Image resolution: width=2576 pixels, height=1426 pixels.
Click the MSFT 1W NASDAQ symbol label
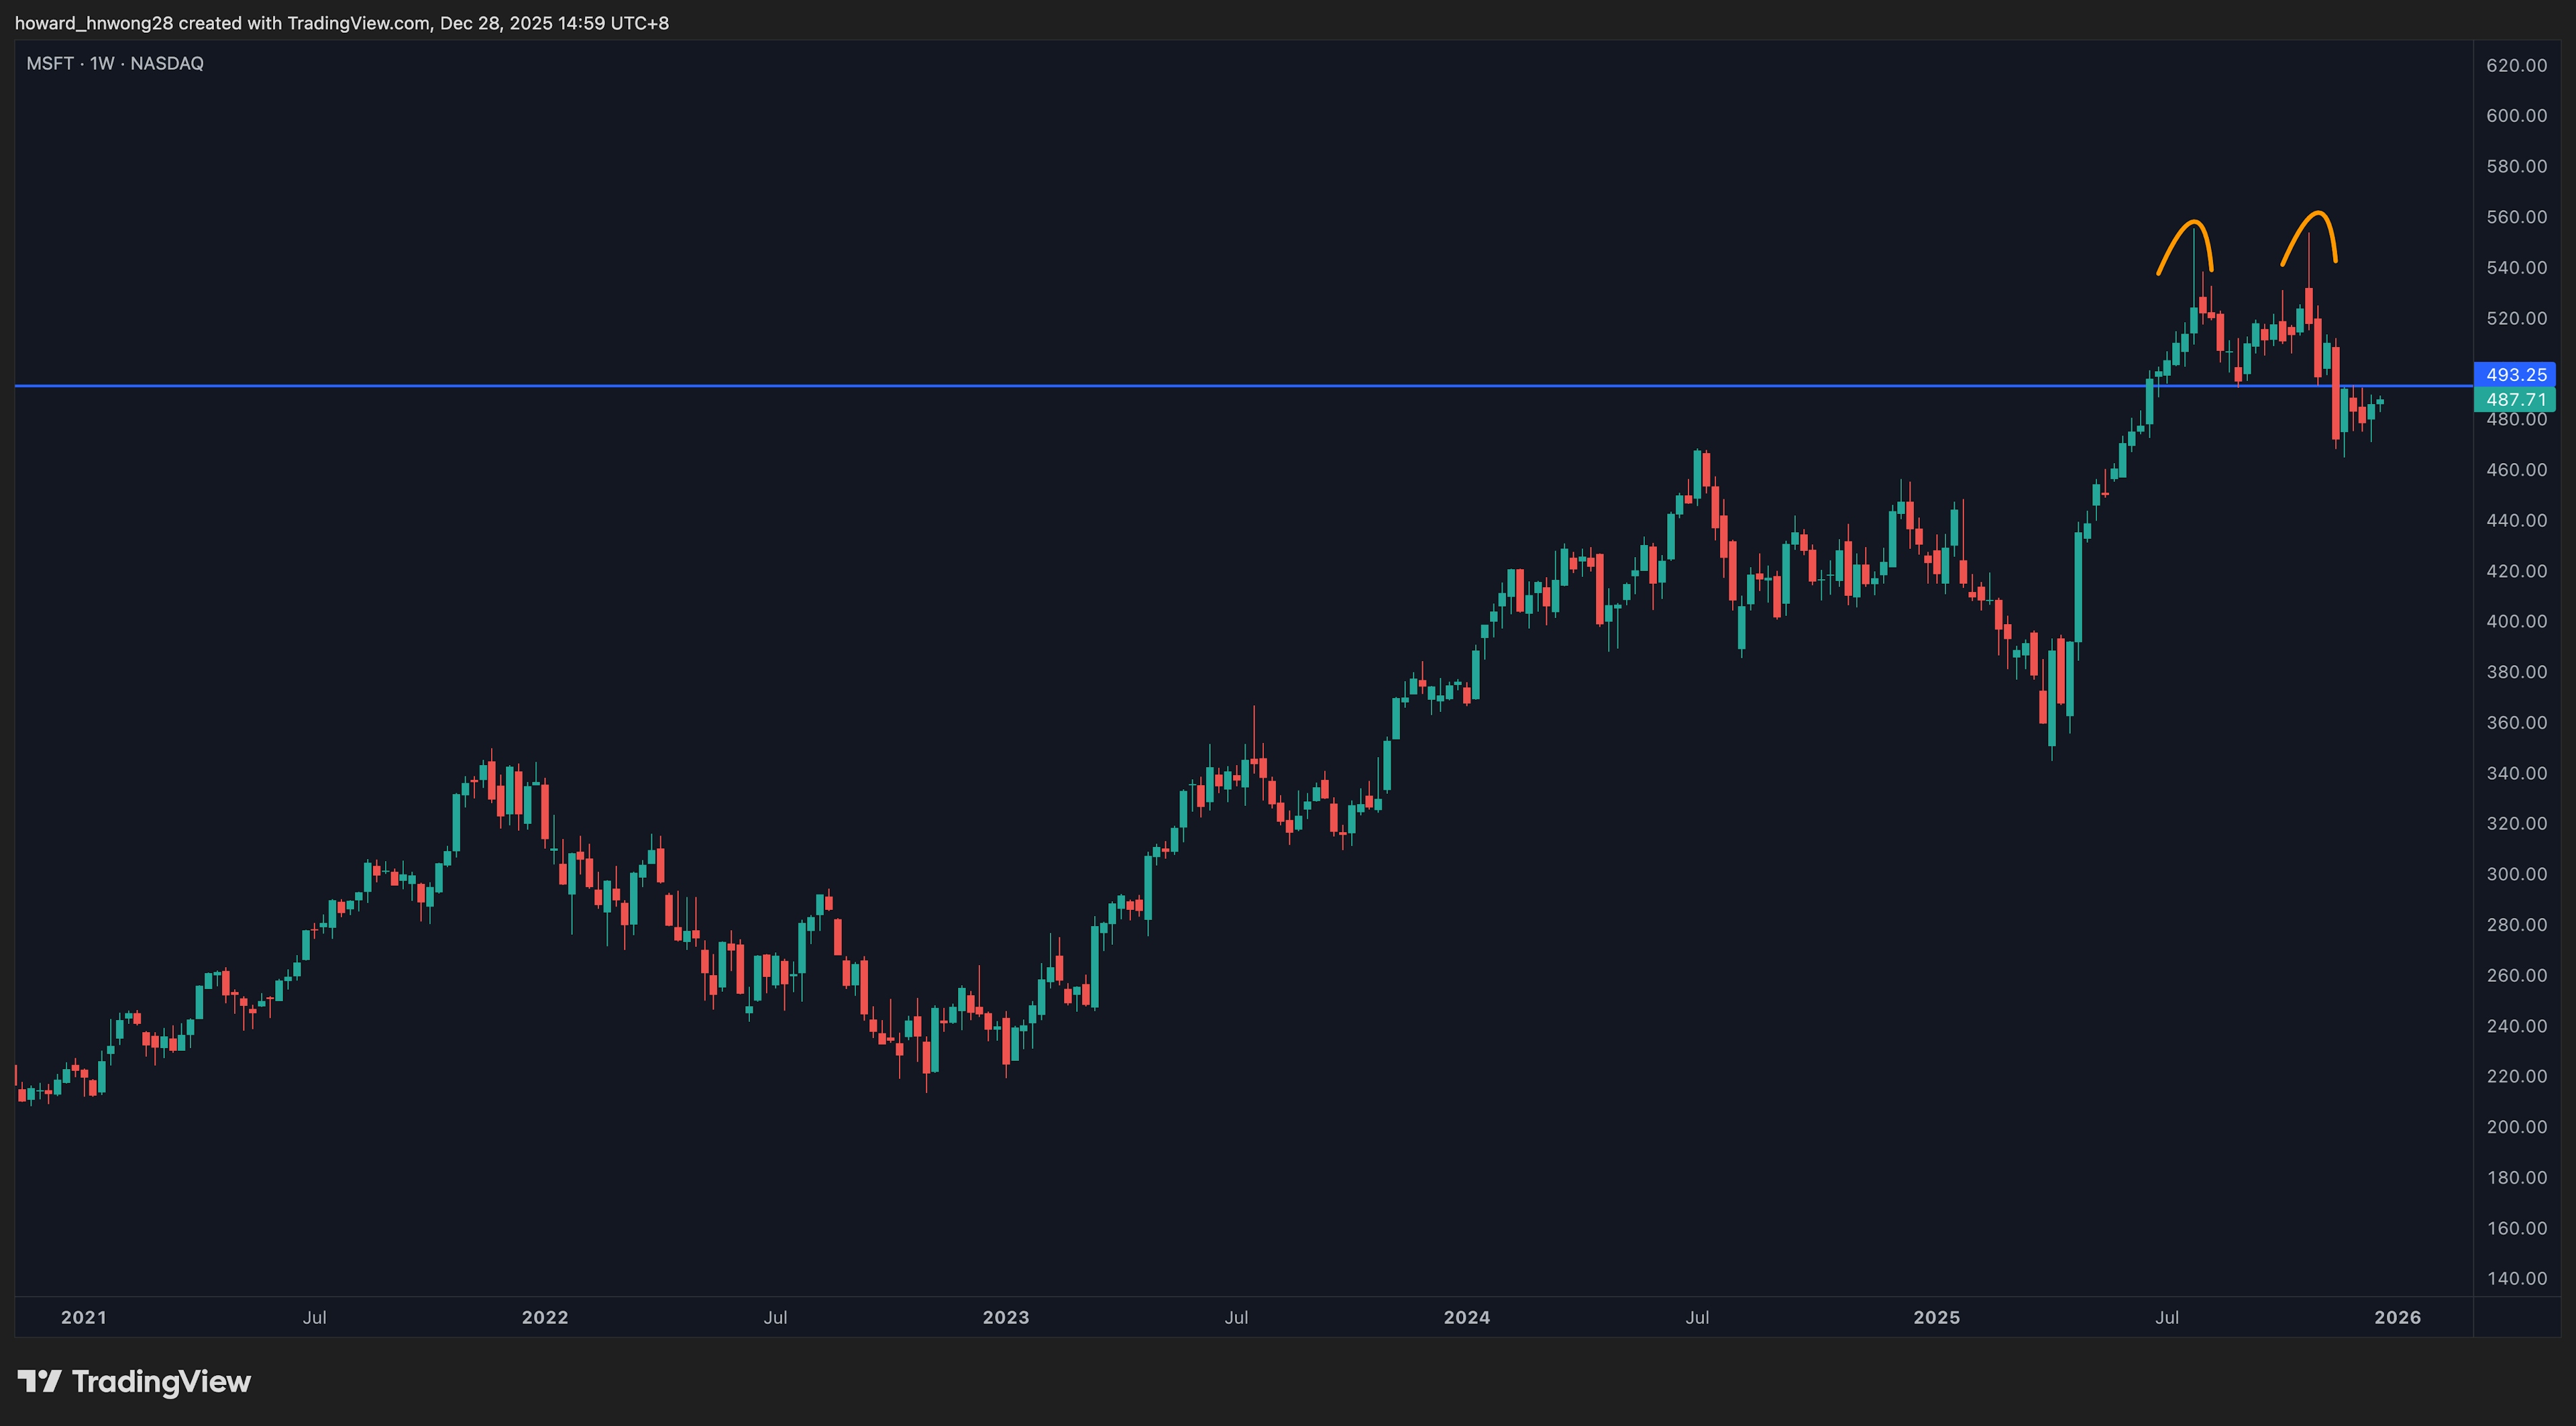point(115,63)
